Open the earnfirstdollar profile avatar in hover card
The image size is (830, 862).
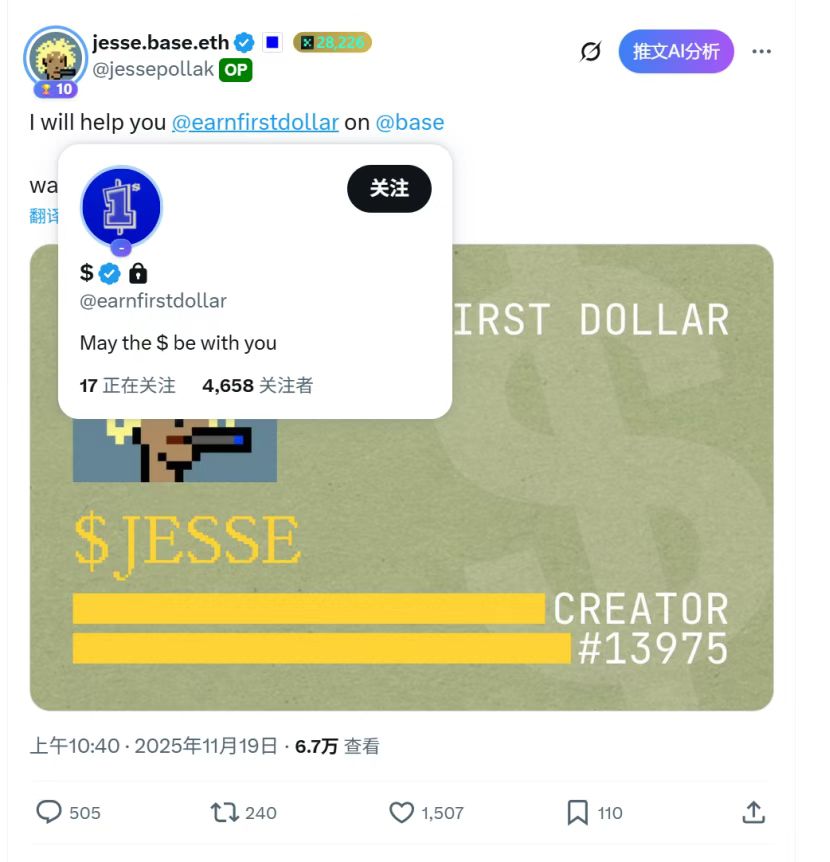121,207
